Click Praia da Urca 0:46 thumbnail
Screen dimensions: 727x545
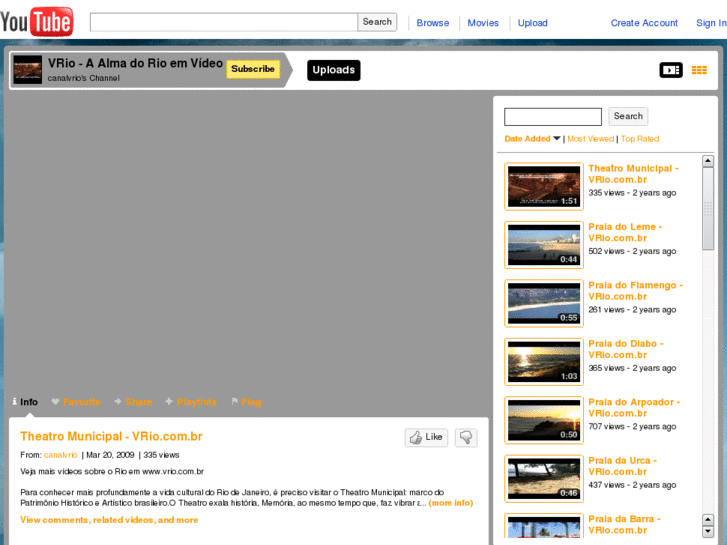coord(544,479)
